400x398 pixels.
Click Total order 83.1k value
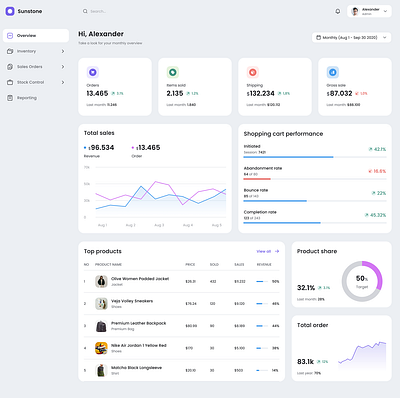pyautogui.click(x=305, y=362)
